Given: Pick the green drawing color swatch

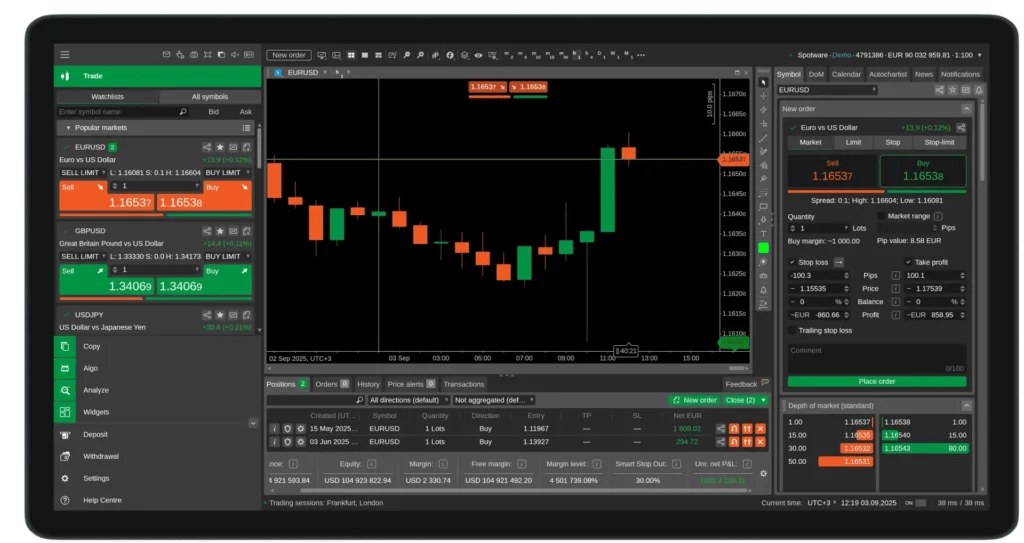Looking at the screenshot, I should (x=763, y=248).
